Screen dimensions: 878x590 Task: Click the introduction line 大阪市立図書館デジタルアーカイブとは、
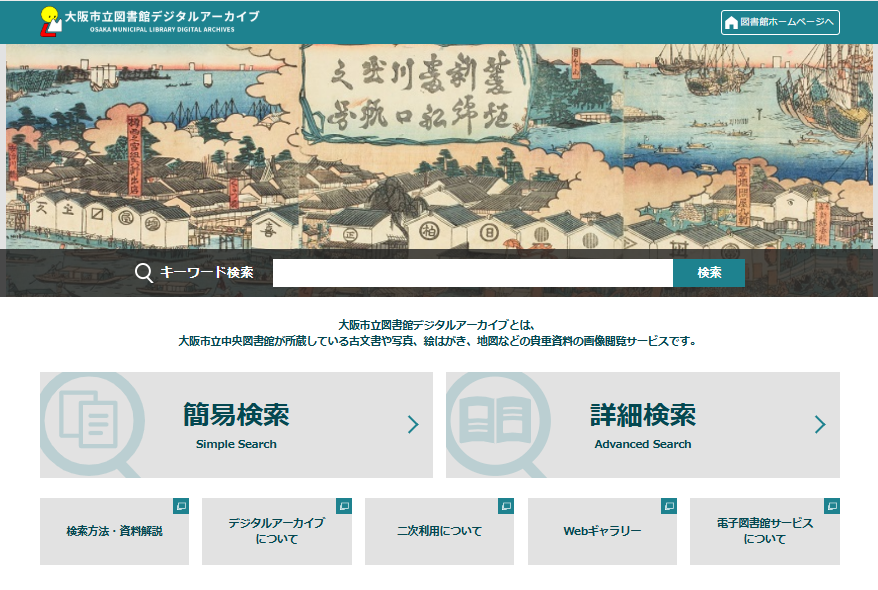pos(437,325)
